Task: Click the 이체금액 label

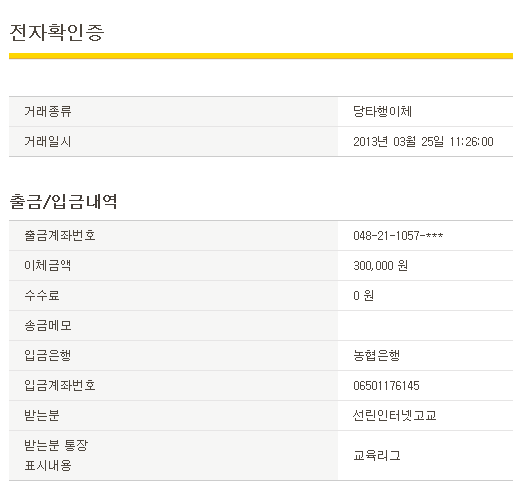Action: (48, 265)
